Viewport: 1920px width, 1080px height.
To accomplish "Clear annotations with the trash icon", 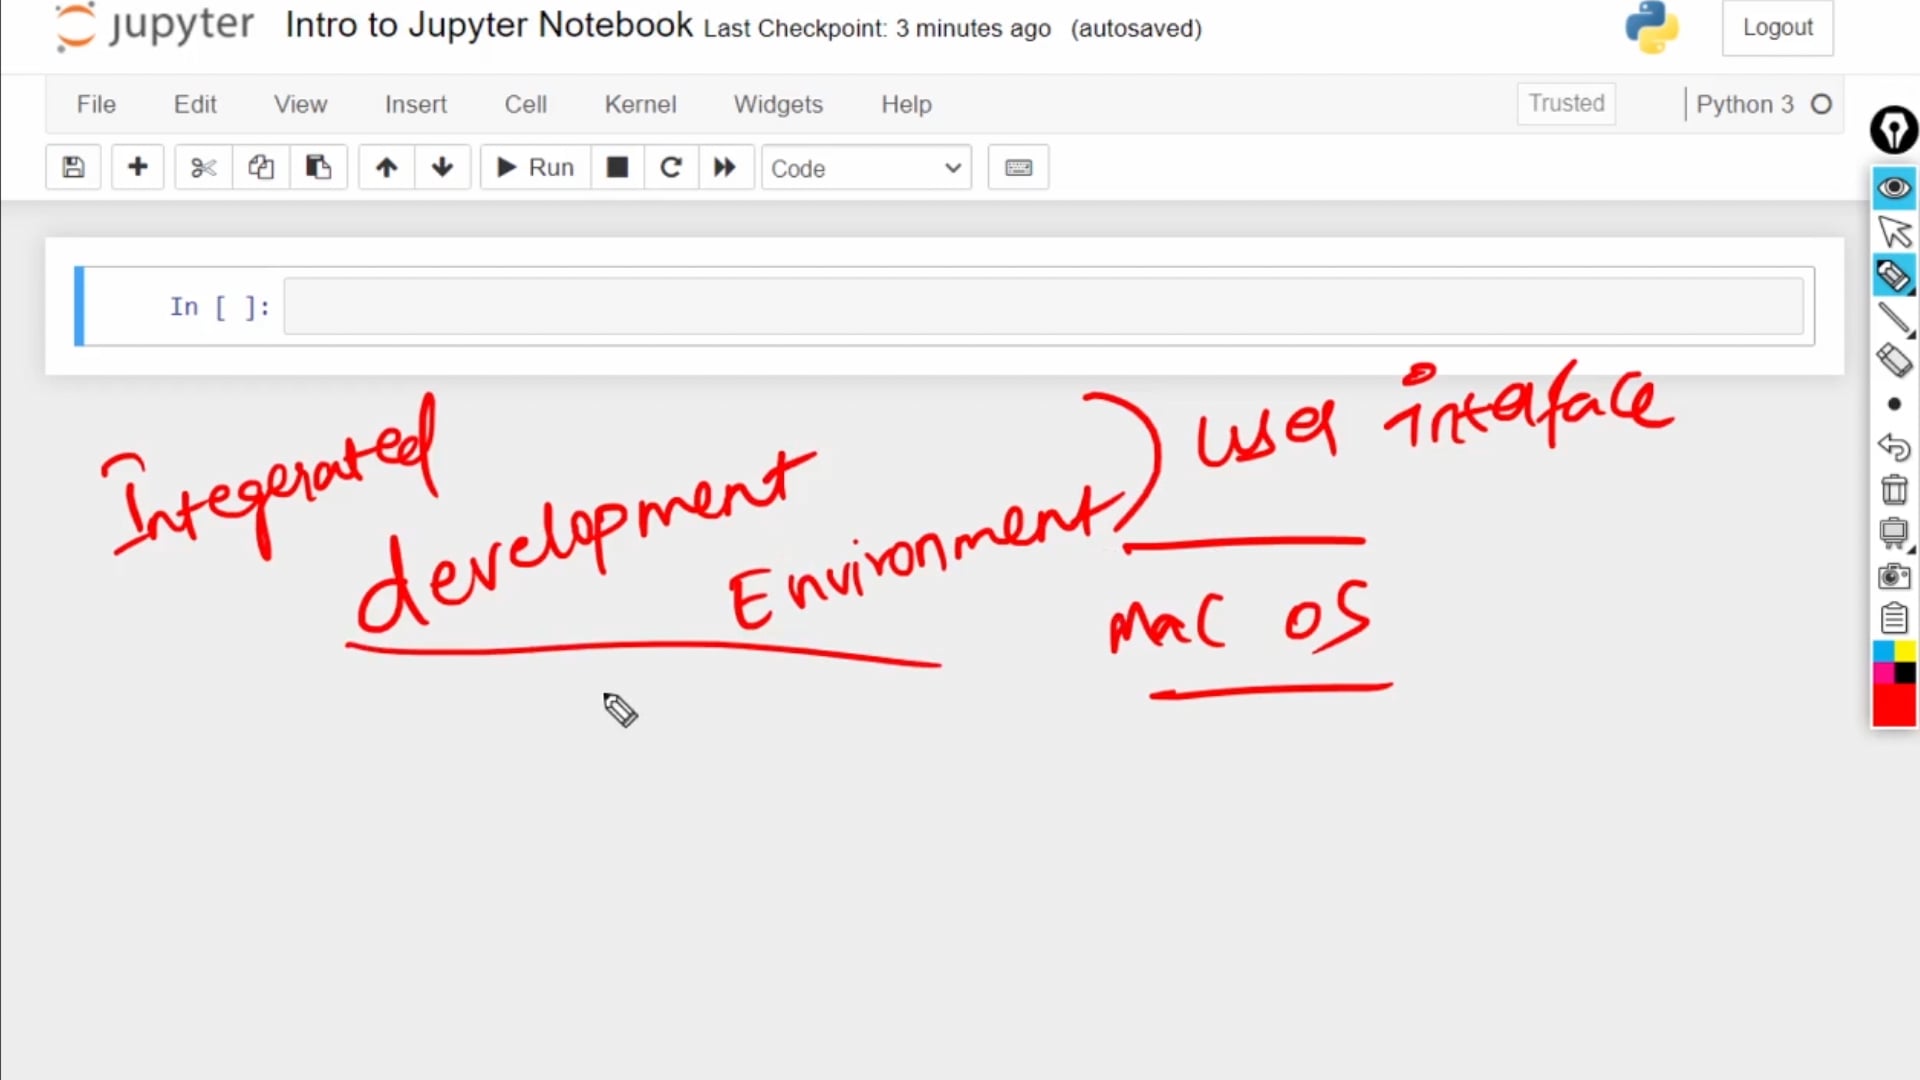I will click(1894, 489).
